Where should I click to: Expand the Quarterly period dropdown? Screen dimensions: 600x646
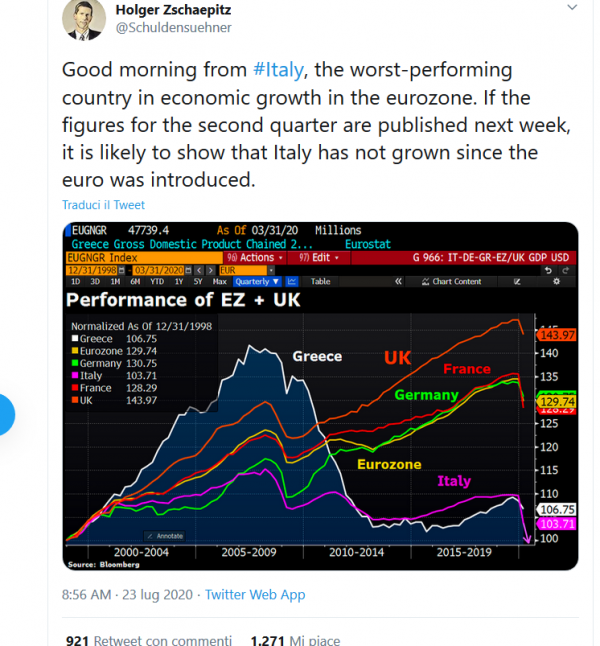pos(258,281)
